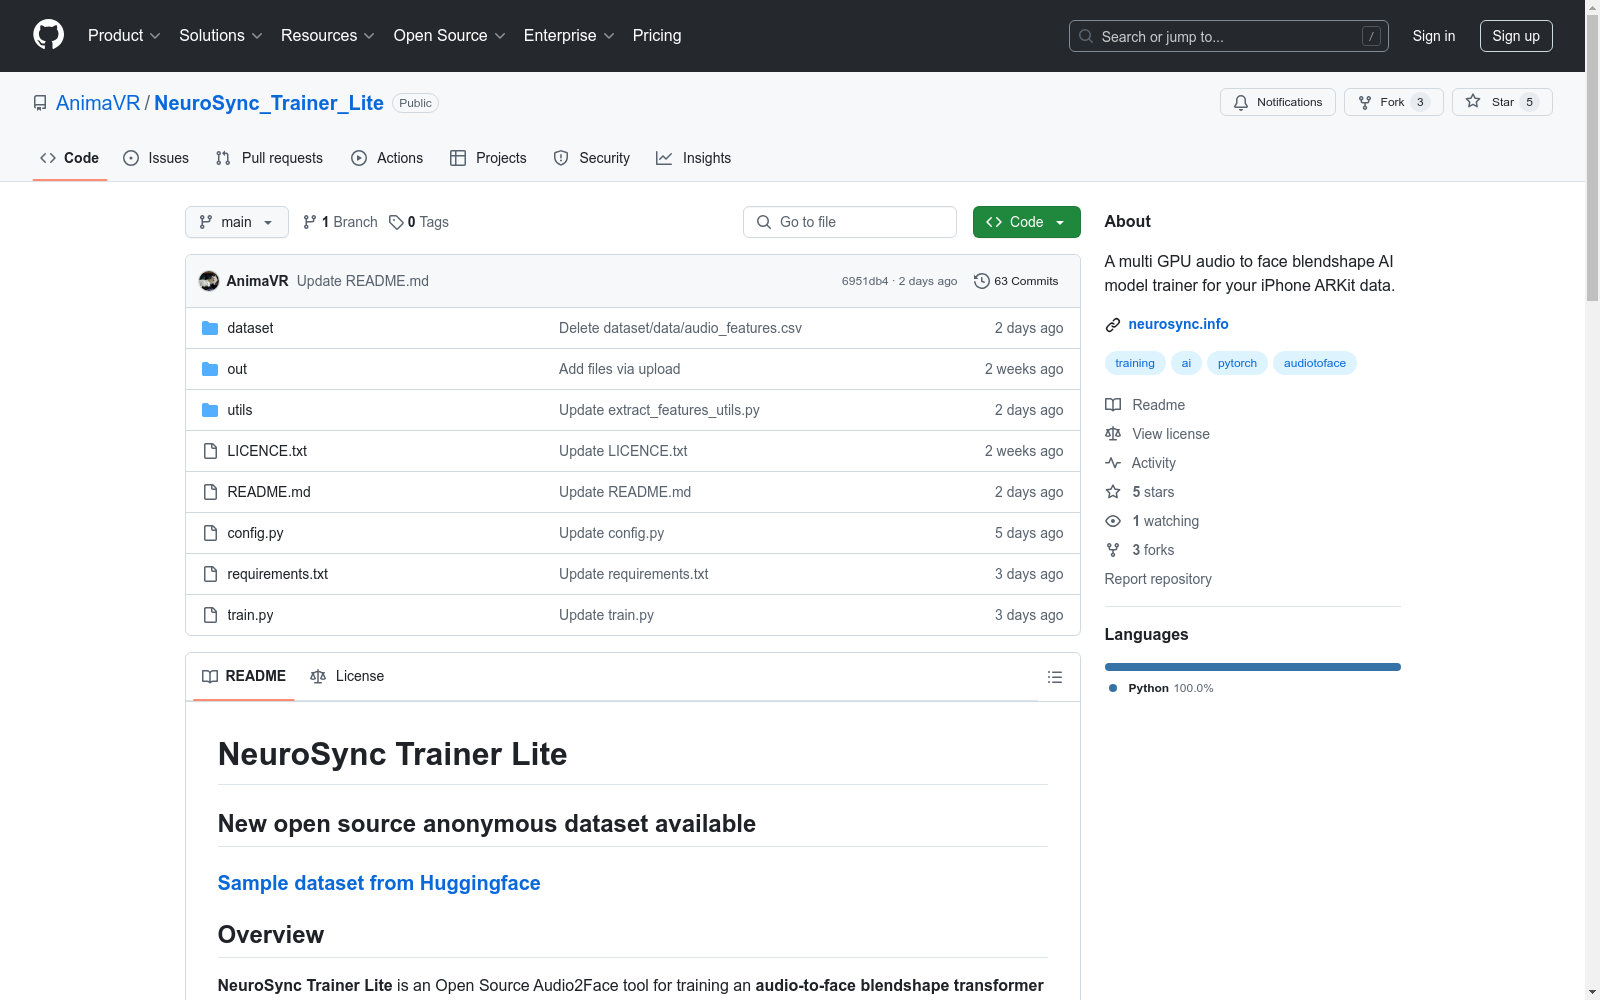Click the GitHub logo icon

(x=48, y=35)
